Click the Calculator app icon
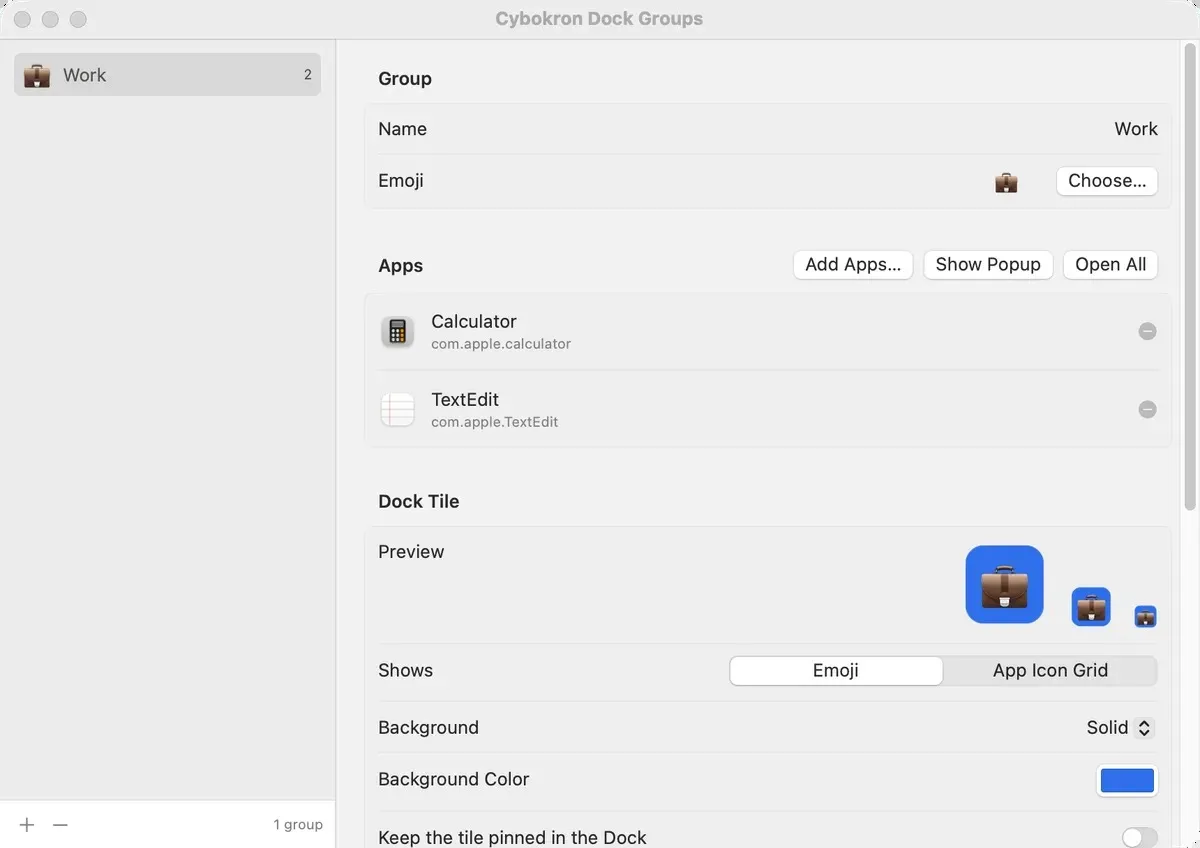 (398, 331)
